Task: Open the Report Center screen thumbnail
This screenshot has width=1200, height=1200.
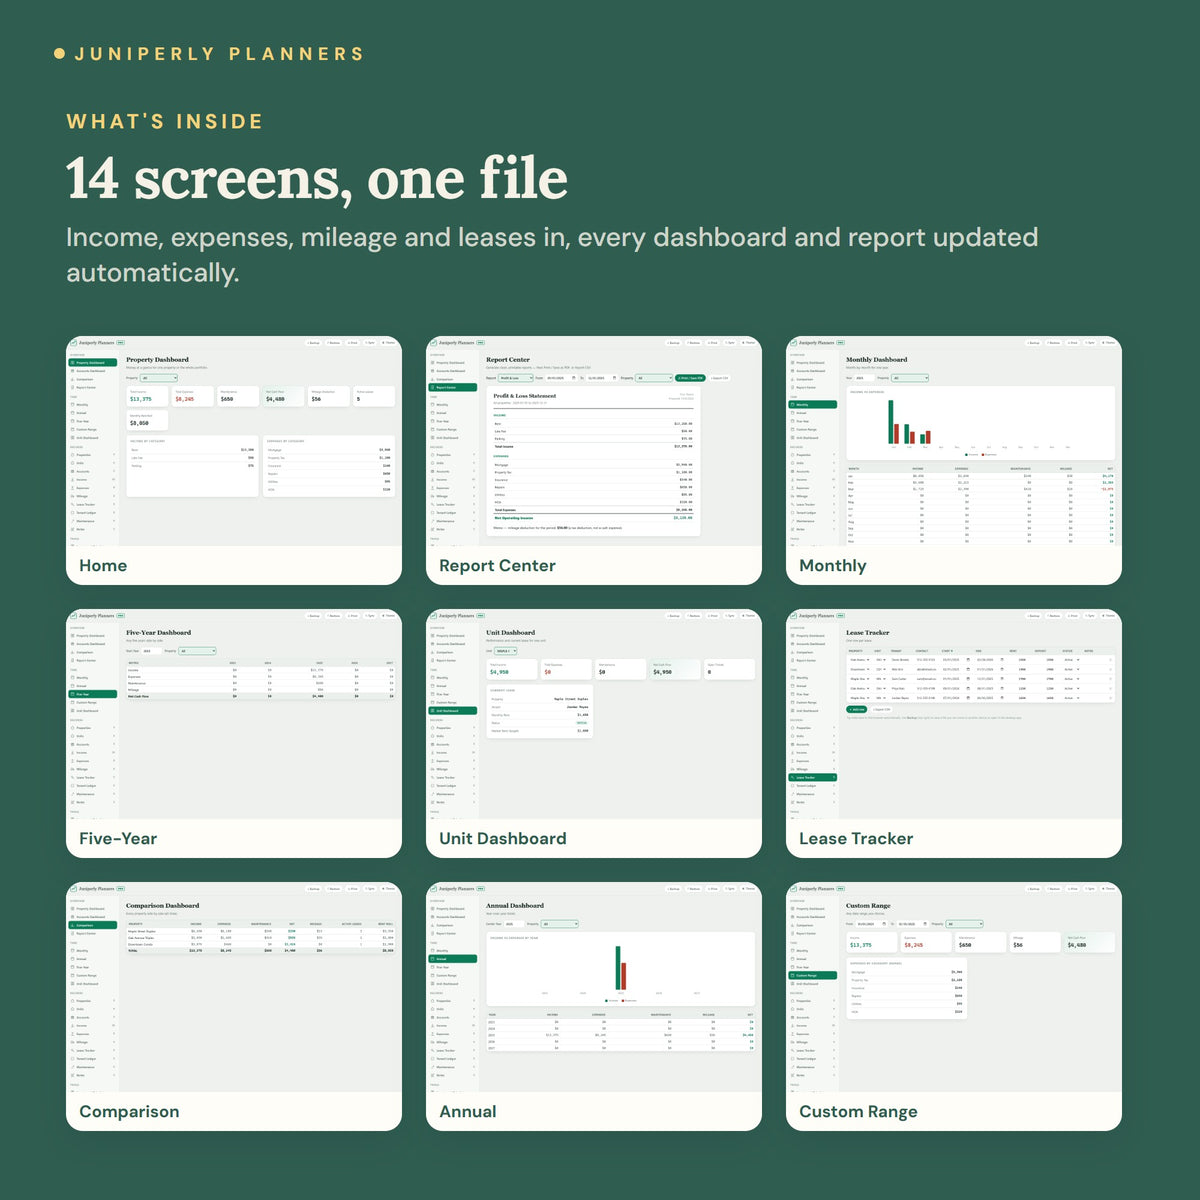Action: pyautogui.click(x=594, y=460)
